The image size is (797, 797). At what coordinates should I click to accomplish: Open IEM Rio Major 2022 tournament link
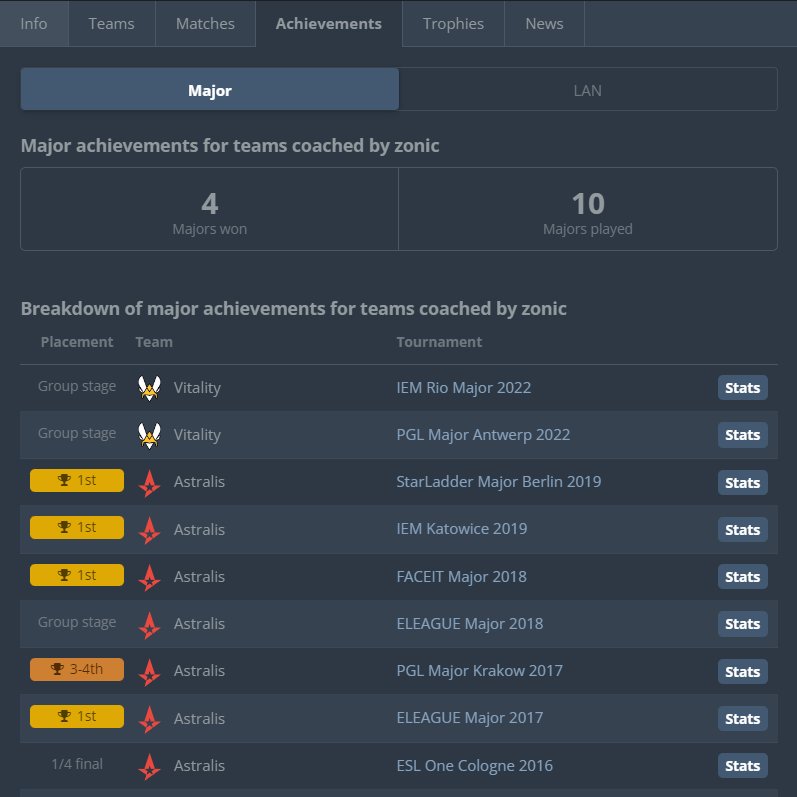pos(464,388)
